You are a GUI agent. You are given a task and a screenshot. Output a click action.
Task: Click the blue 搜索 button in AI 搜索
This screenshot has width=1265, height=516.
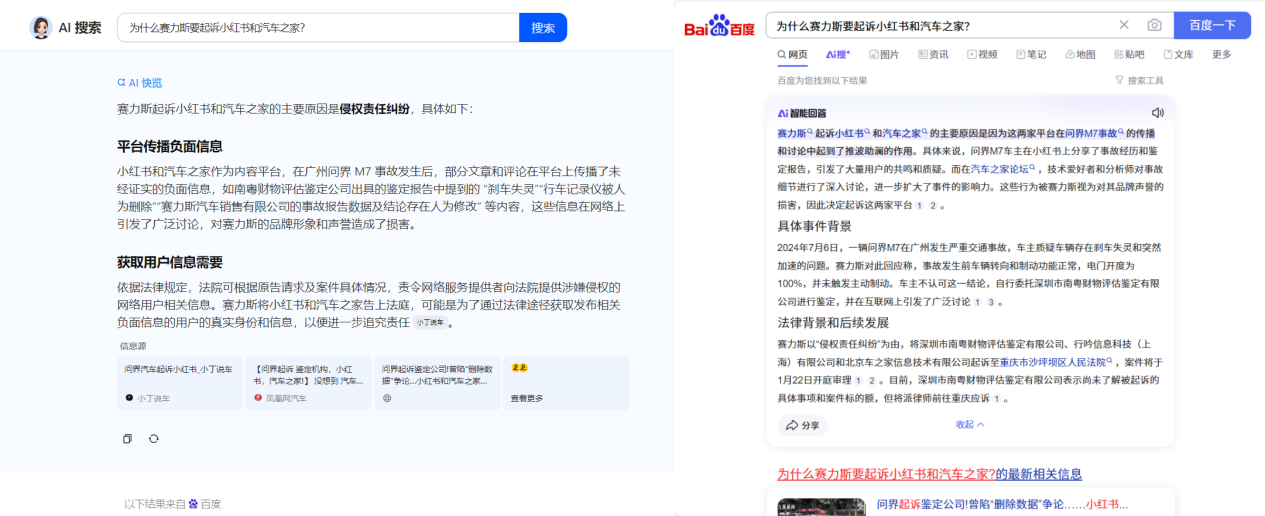(x=543, y=28)
